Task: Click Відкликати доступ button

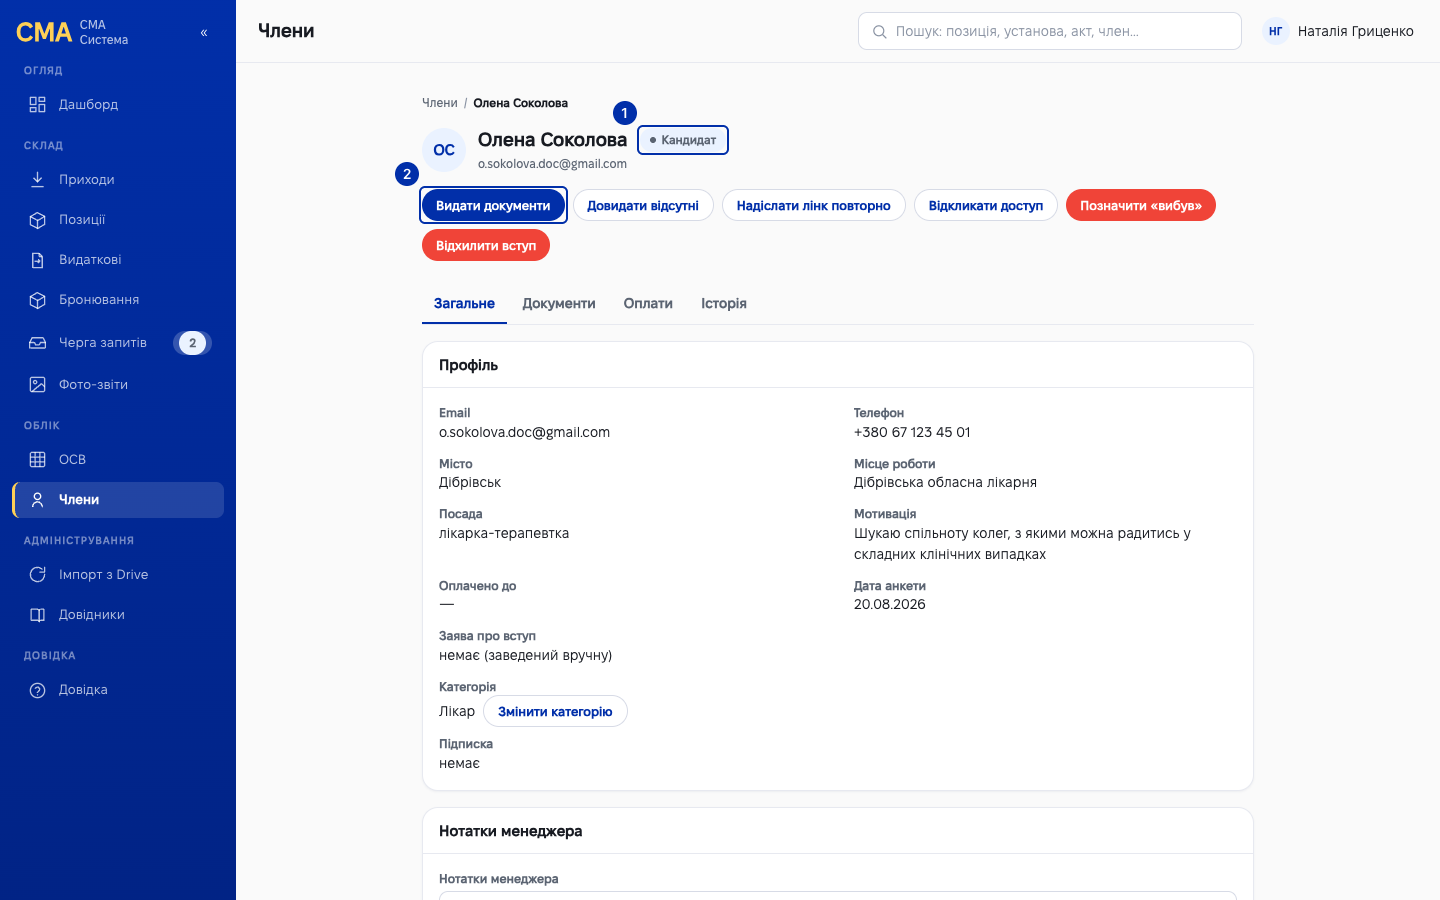Action: [986, 205]
